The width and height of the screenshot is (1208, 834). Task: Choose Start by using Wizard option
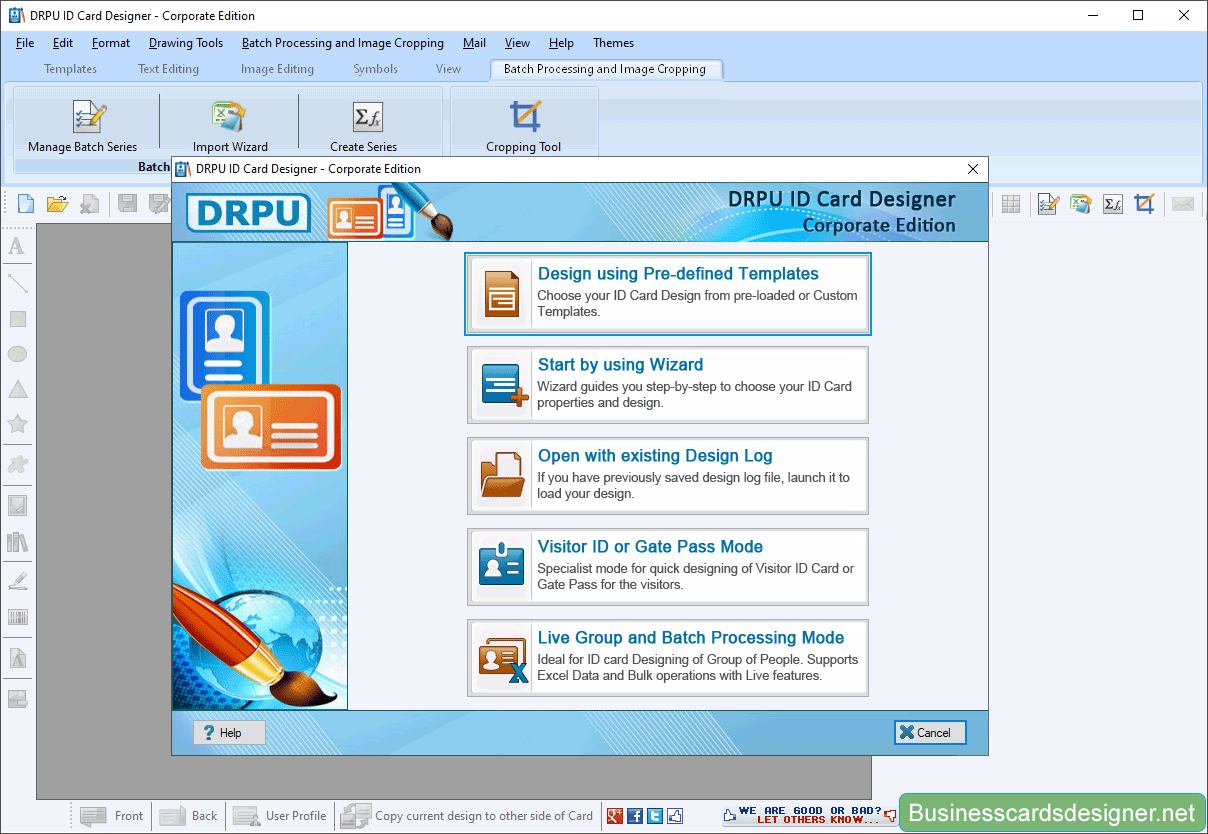668,385
